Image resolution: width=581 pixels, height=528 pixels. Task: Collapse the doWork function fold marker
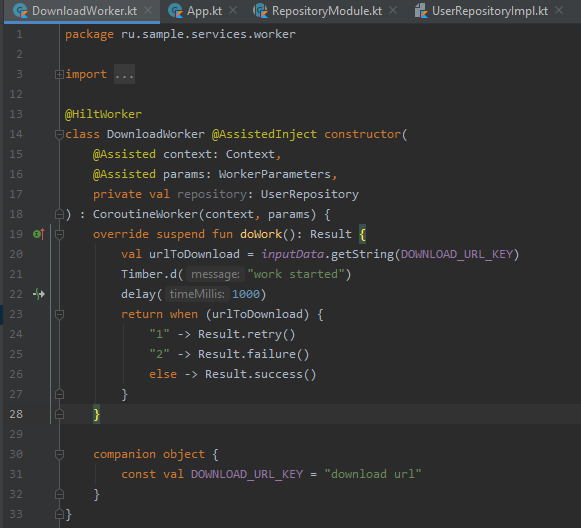coord(59,234)
